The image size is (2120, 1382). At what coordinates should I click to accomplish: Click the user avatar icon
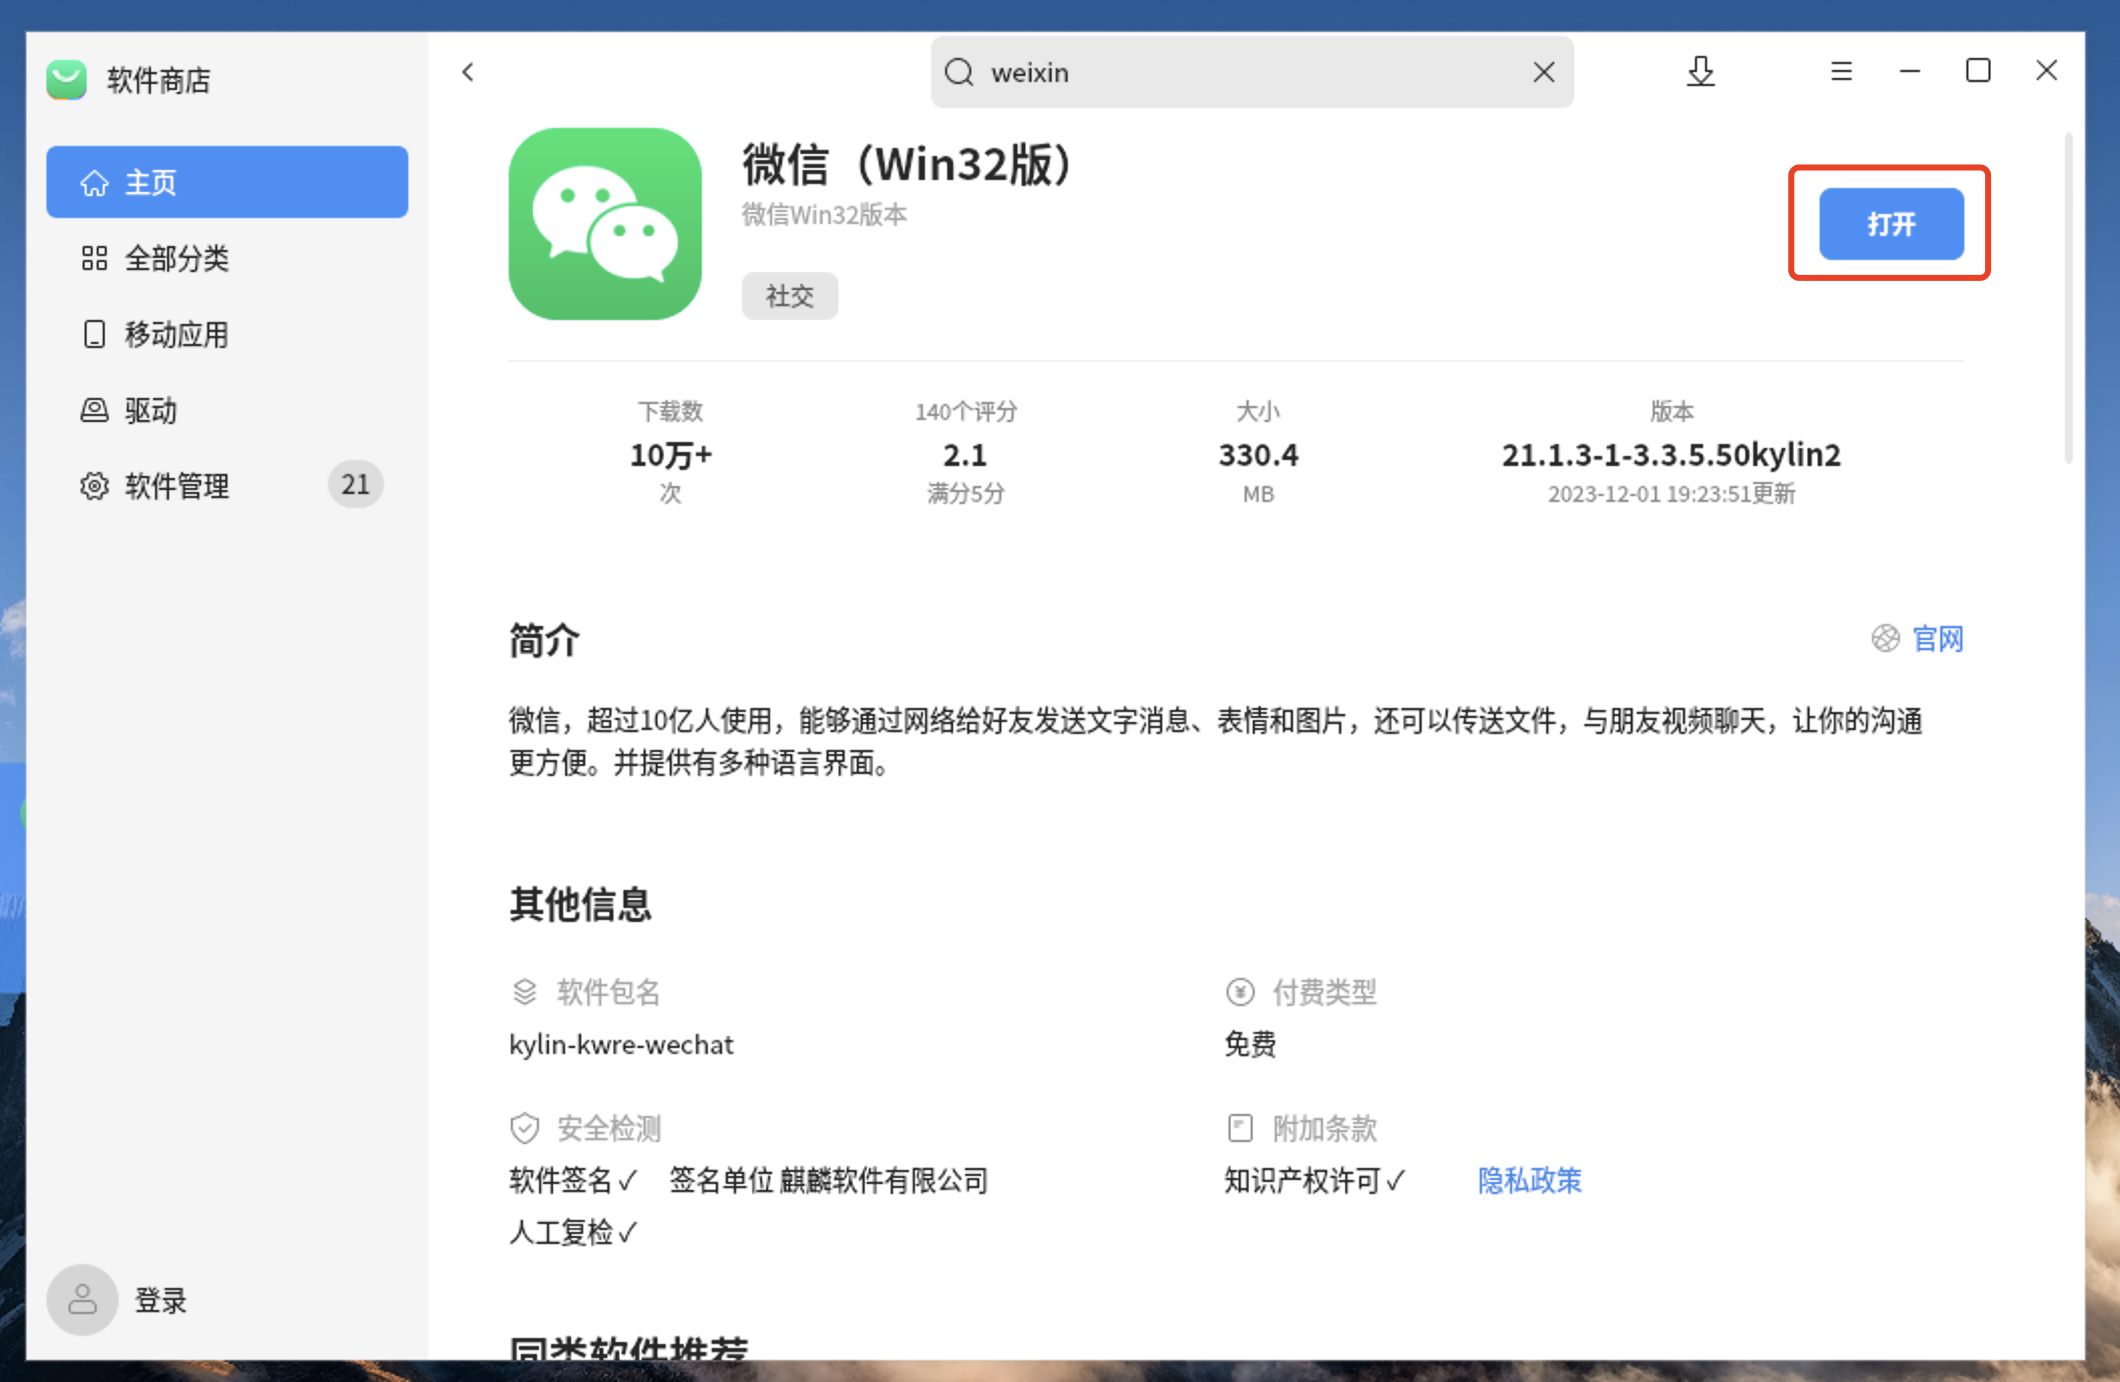[x=82, y=1300]
